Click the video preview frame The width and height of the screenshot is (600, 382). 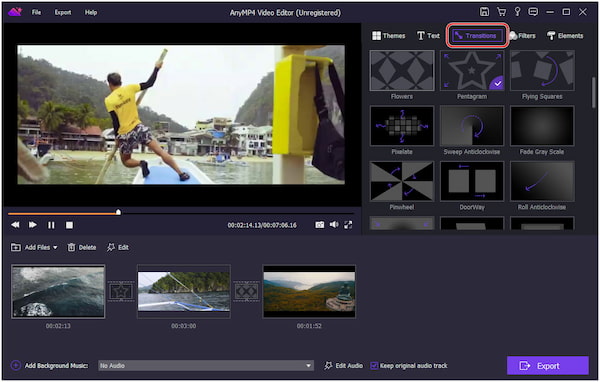tap(181, 115)
